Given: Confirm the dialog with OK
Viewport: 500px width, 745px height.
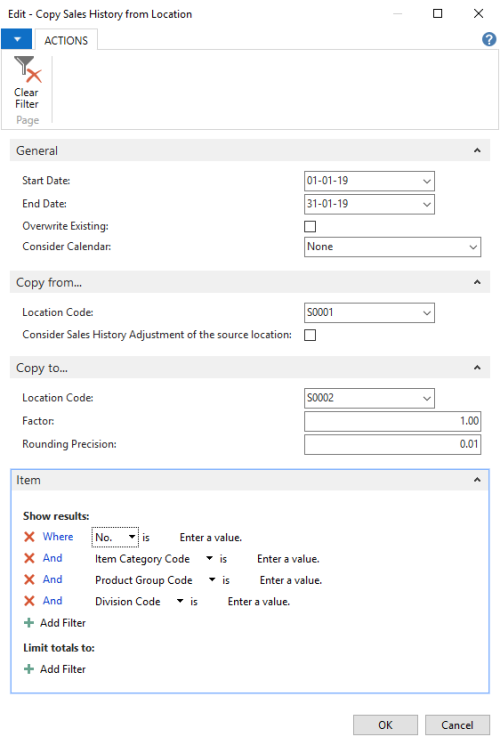Looking at the screenshot, I should pyautogui.click(x=385, y=725).
